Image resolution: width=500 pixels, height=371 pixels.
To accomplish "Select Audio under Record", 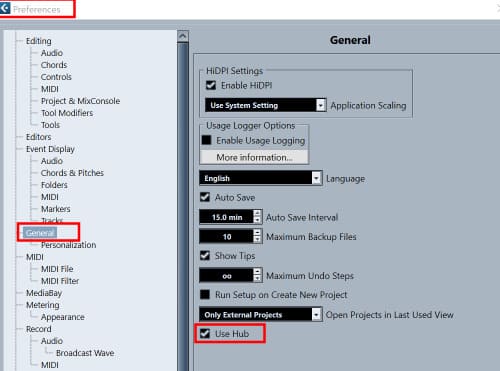I will 52,341.
